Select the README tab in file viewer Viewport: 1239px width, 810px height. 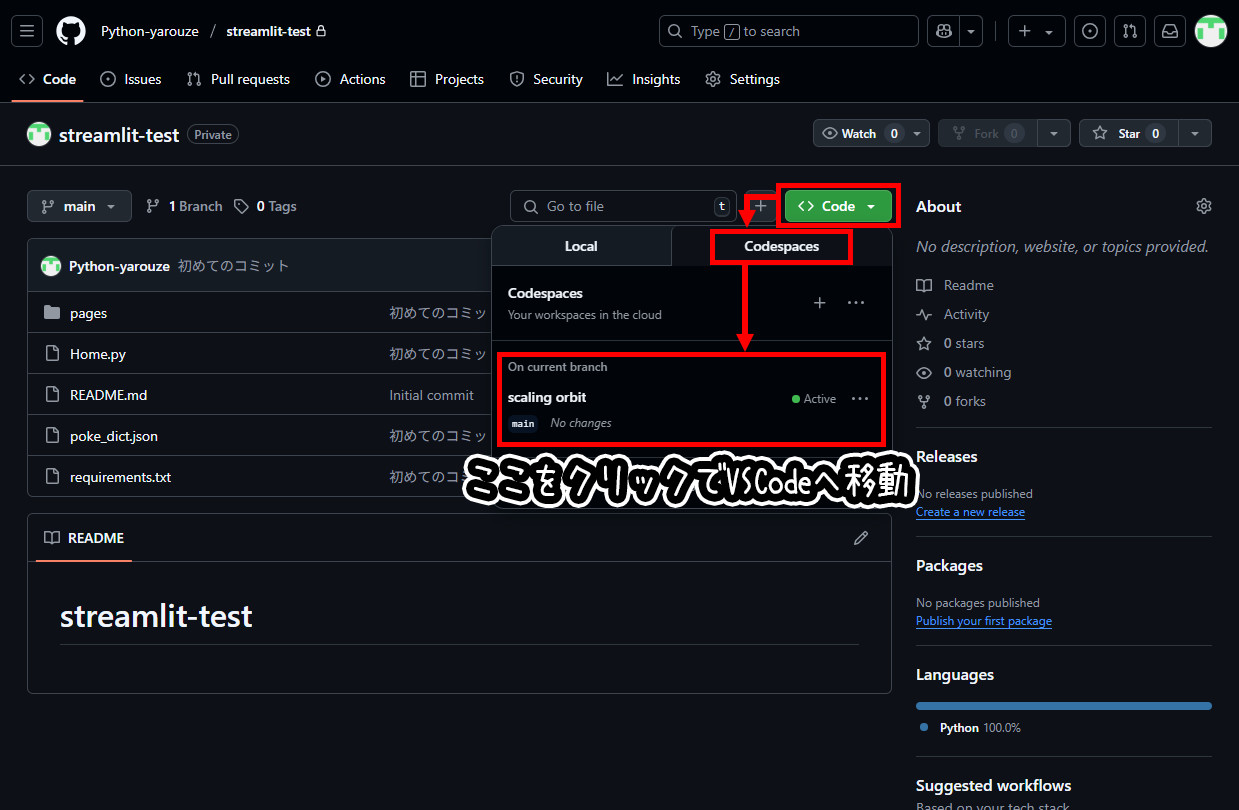(84, 538)
